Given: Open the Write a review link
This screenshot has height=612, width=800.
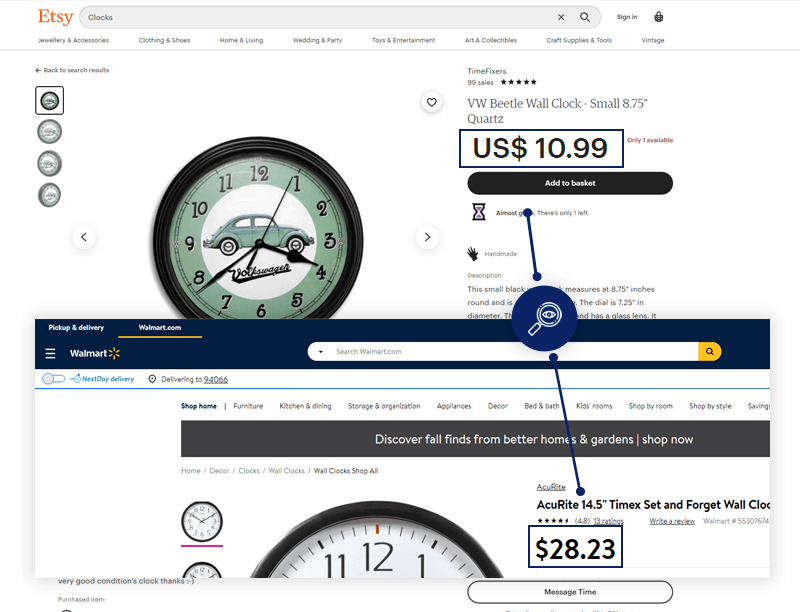Looking at the screenshot, I should (672, 521).
